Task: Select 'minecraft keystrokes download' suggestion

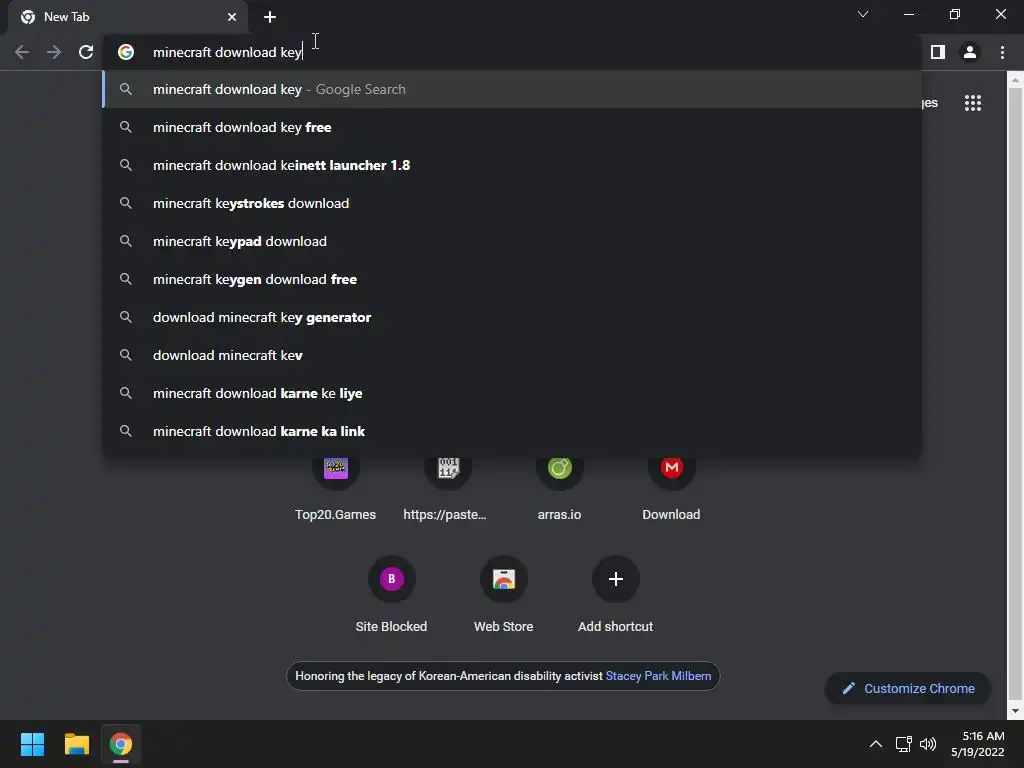Action: coord(512,203)
